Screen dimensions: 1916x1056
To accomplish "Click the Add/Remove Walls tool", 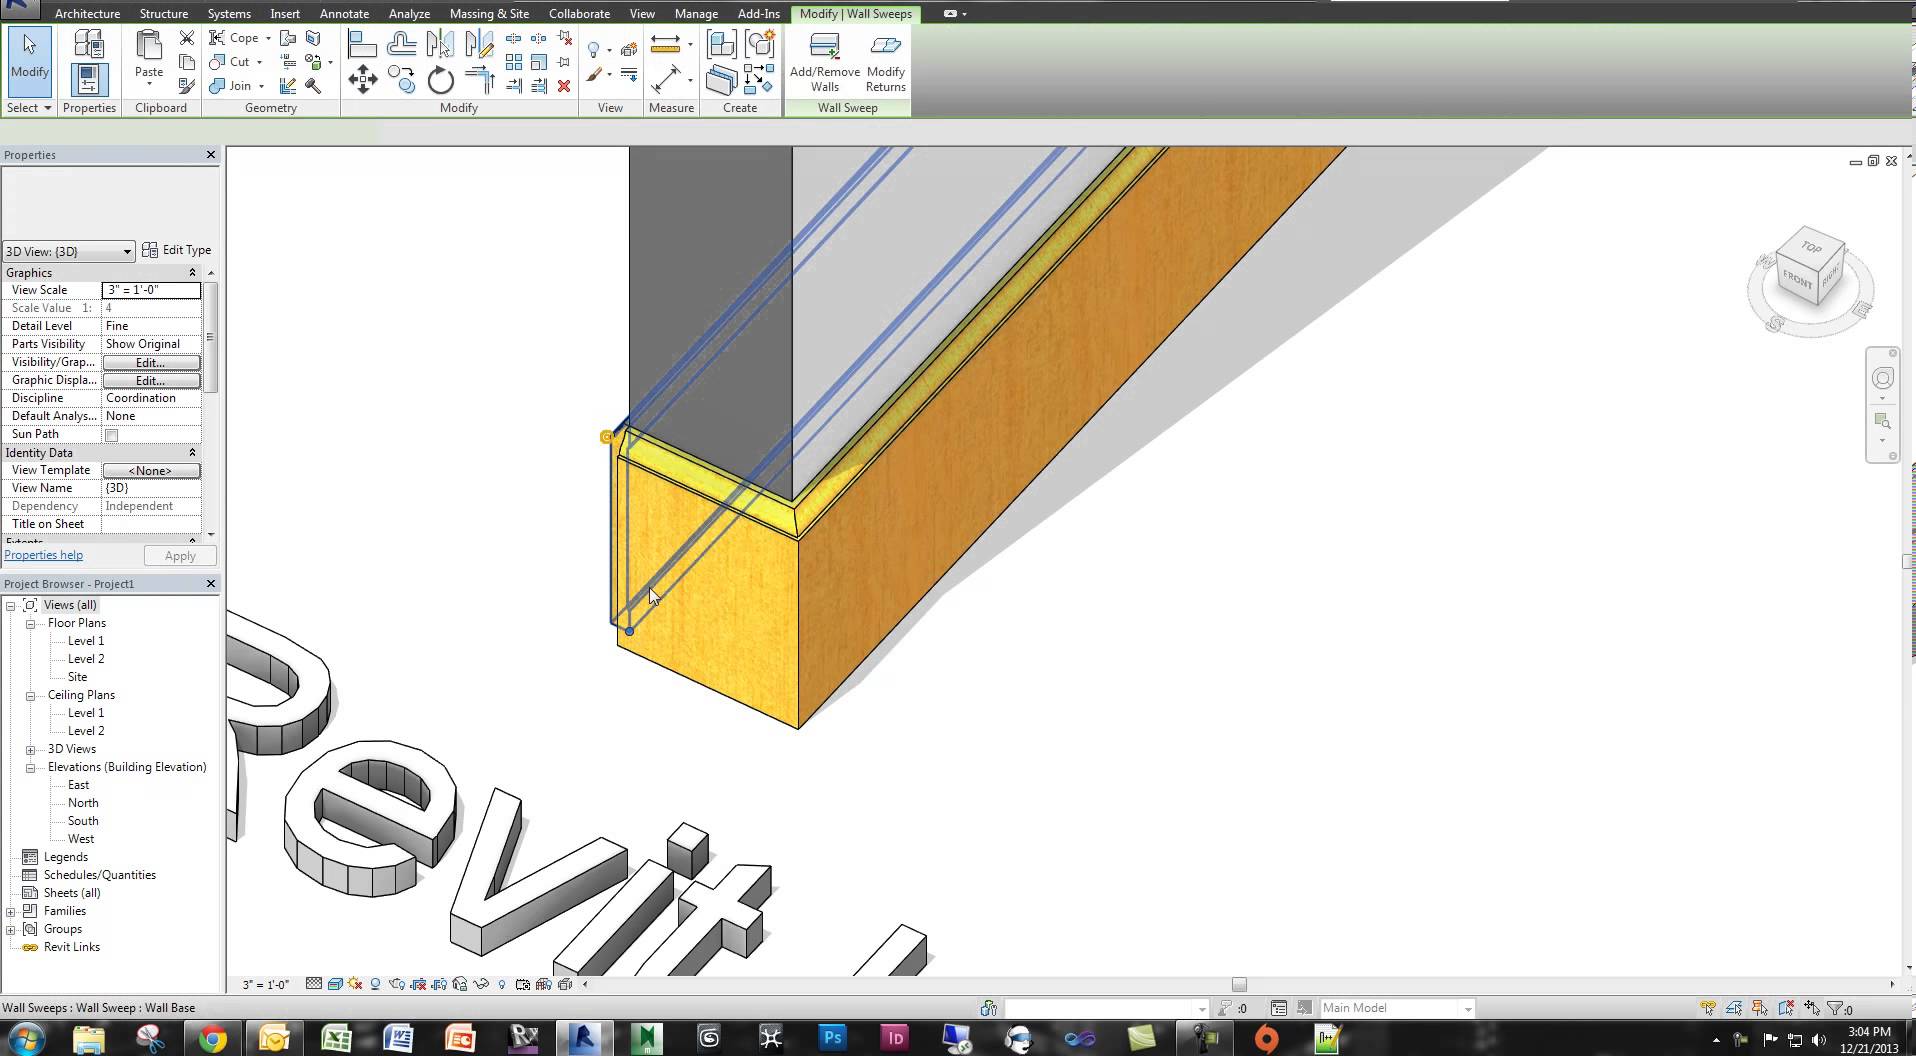I will click(823, 58).
